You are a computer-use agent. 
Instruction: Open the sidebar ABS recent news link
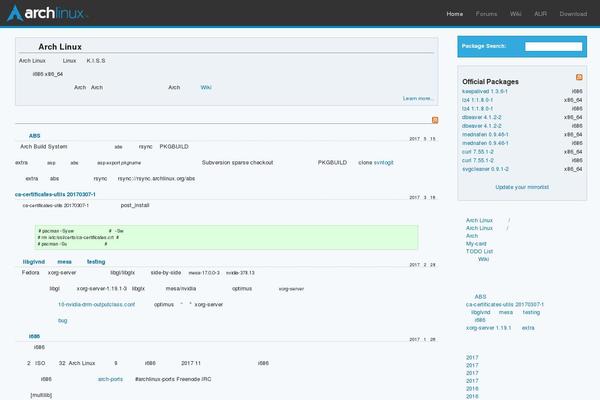coord(480,297)
